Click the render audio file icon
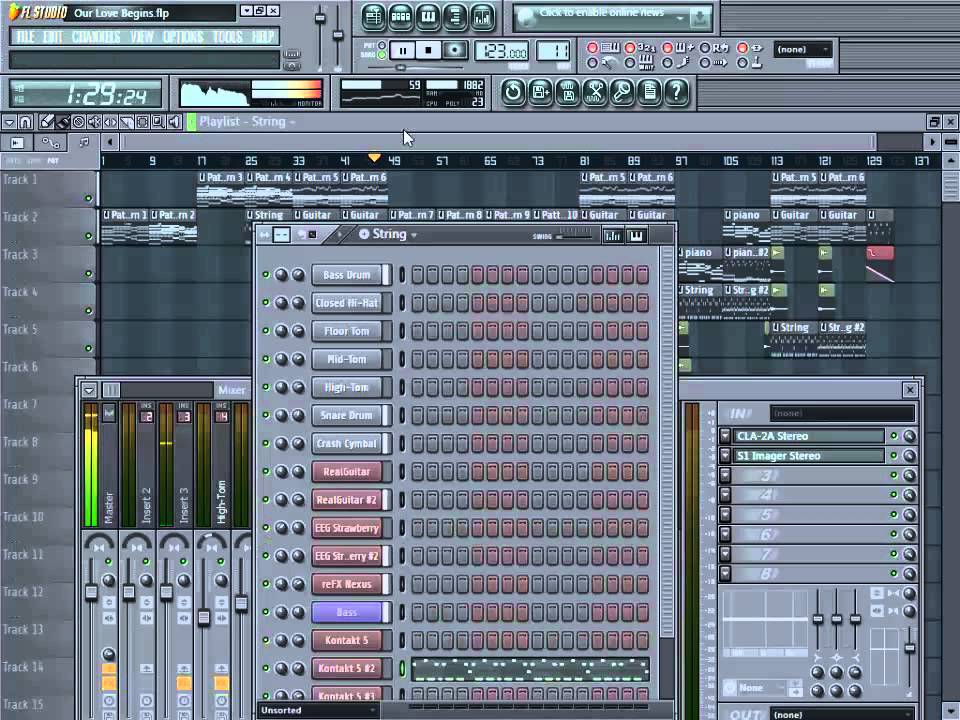 (x=568, y=92)
